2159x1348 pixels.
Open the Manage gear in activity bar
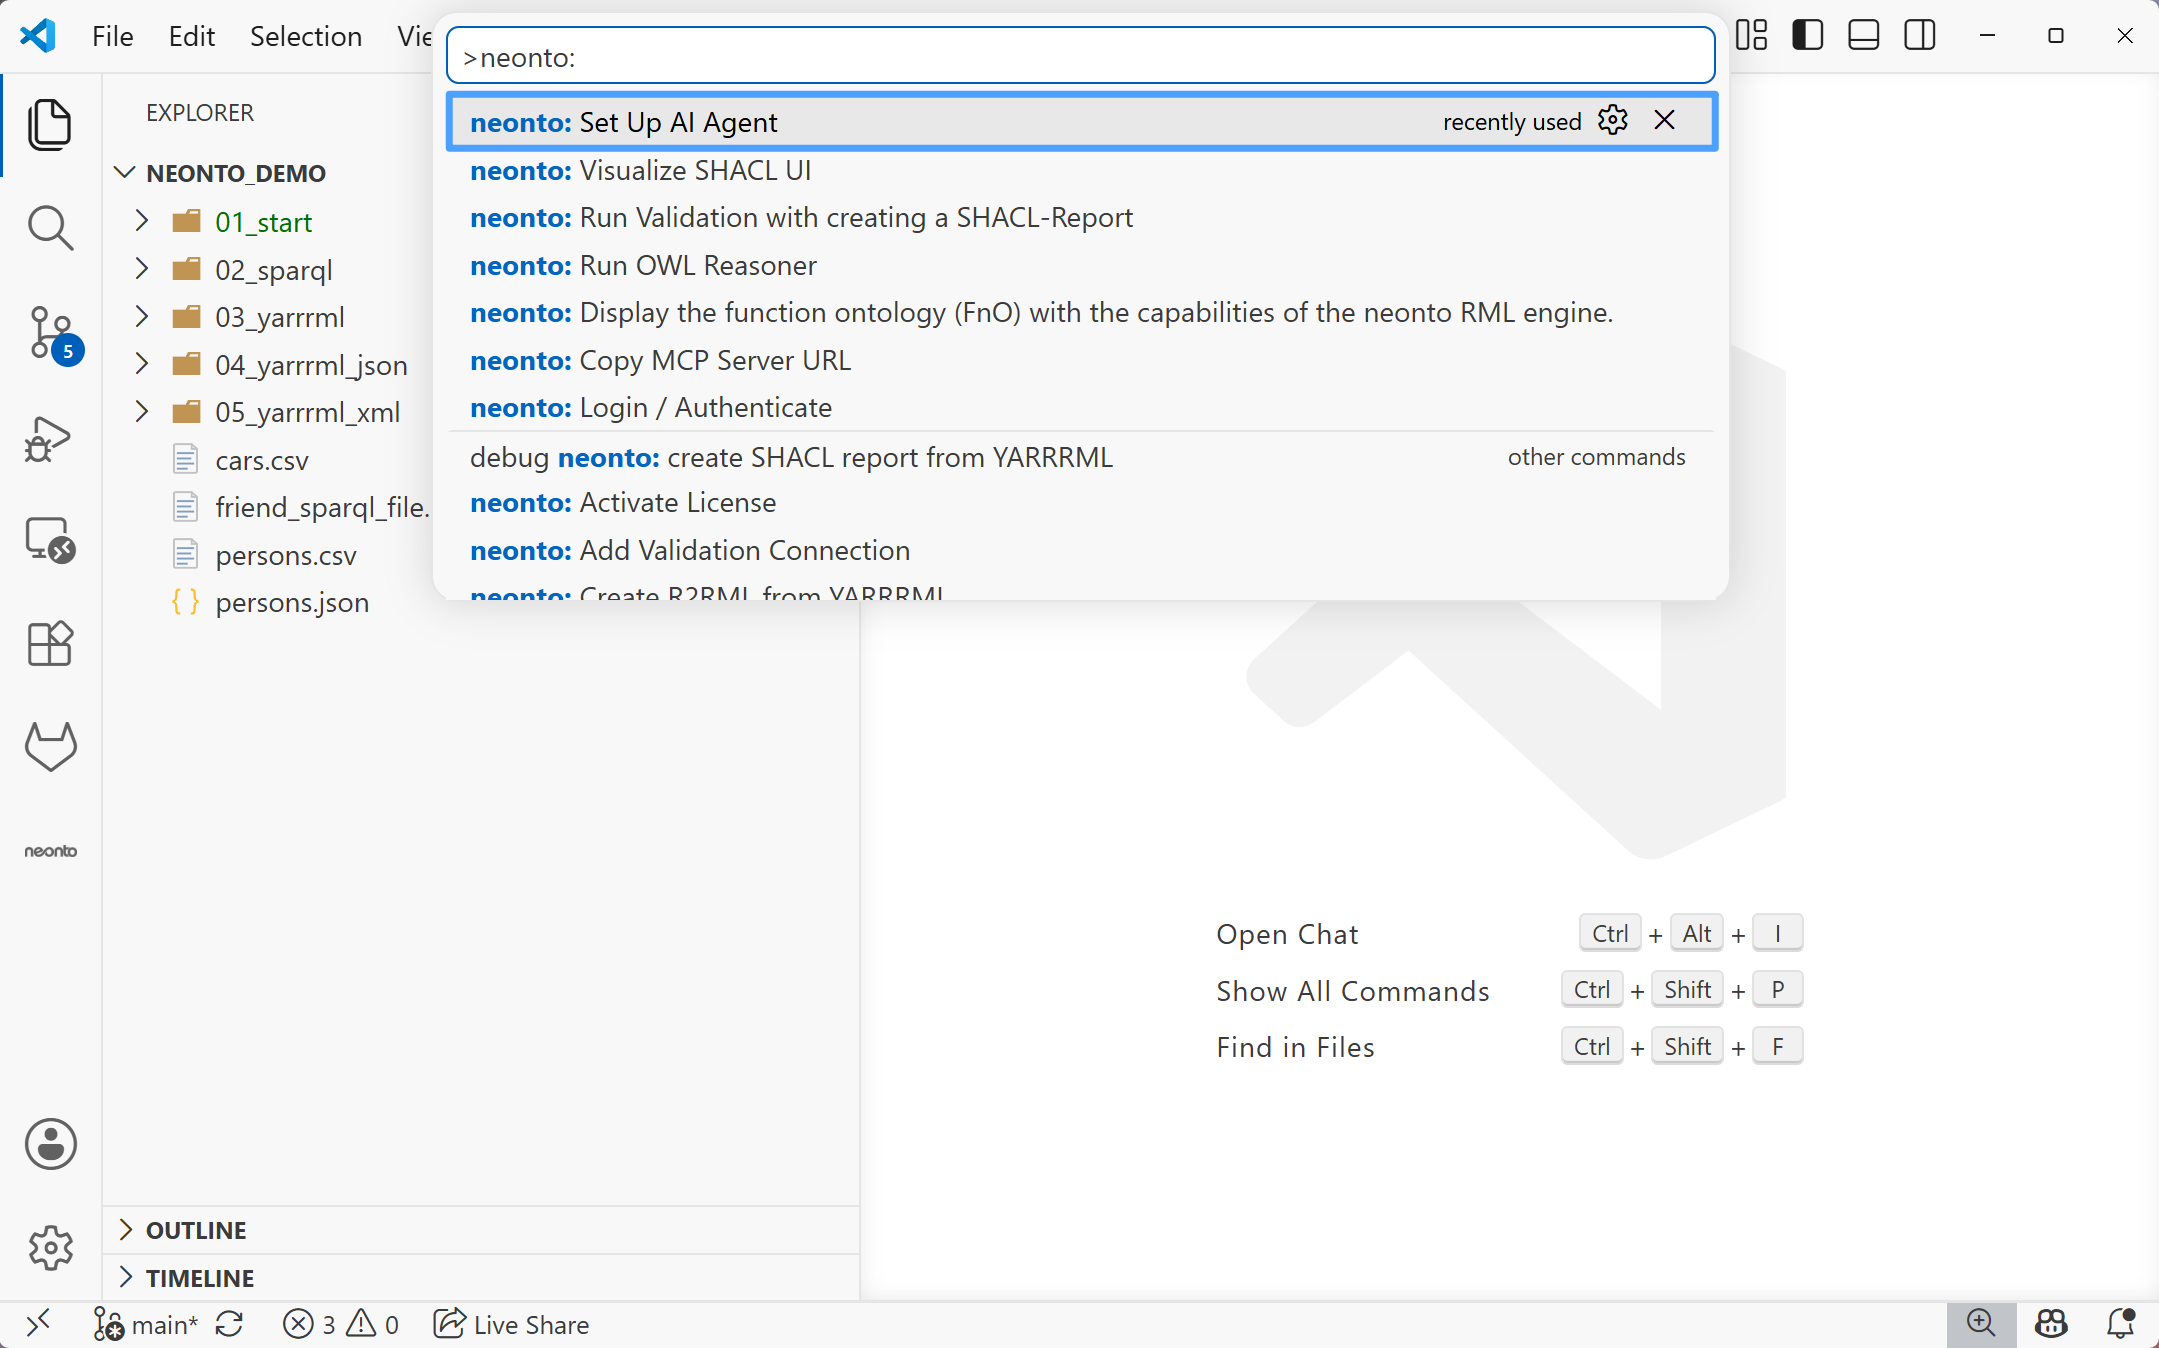pyautogui.click(x=50, y=1247)
